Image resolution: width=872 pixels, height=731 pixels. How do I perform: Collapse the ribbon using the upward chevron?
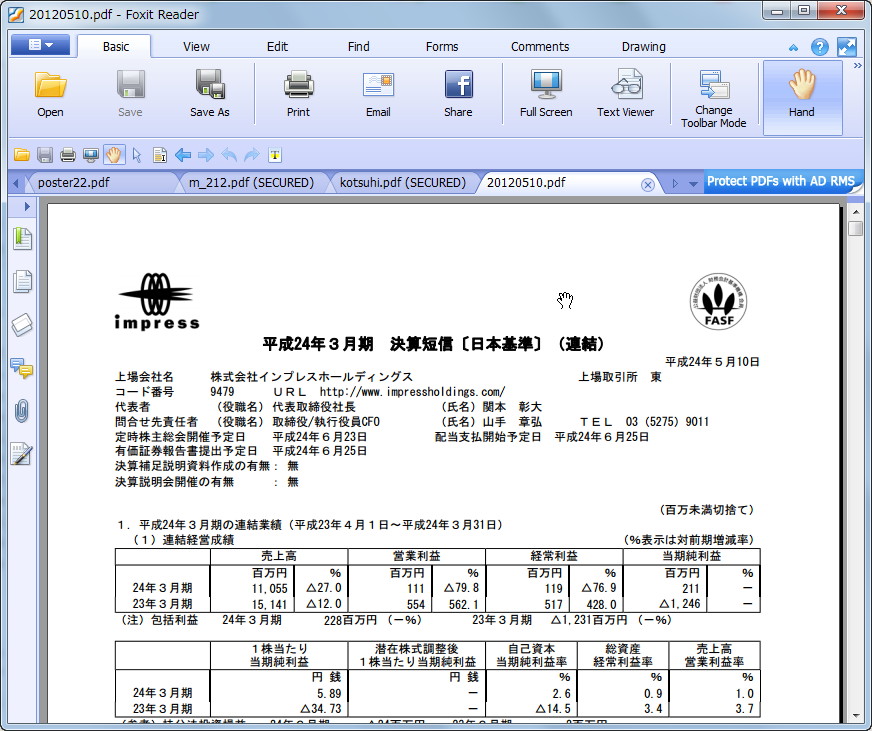click(x=791, y=46)
